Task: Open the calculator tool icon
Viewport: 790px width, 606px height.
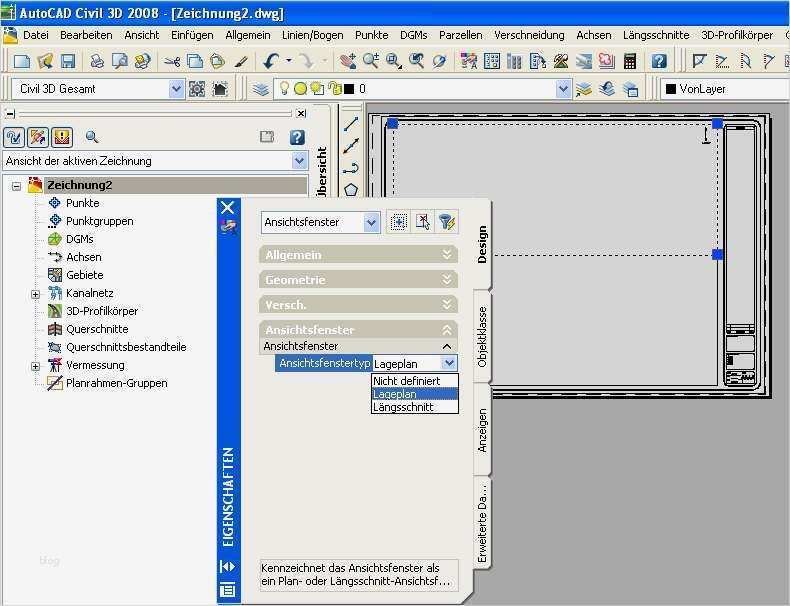Action: [x=629, y=61]
